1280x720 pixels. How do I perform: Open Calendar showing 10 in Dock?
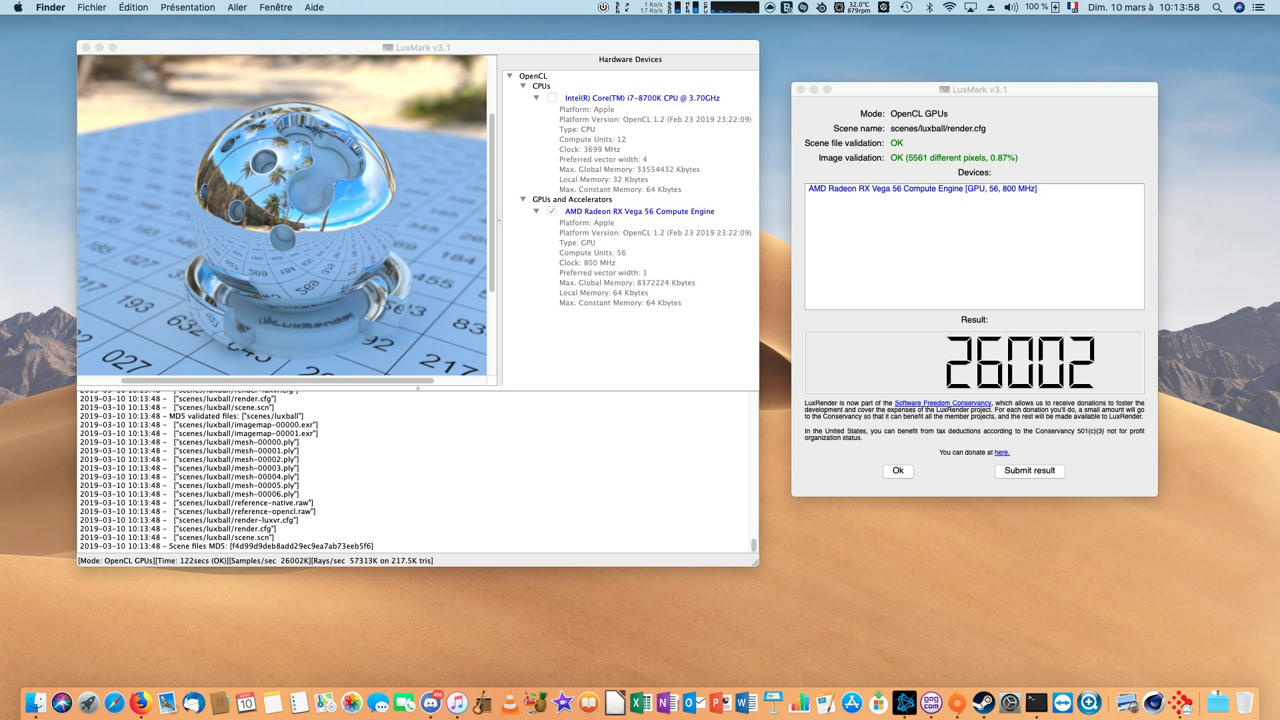coord(246,703)
